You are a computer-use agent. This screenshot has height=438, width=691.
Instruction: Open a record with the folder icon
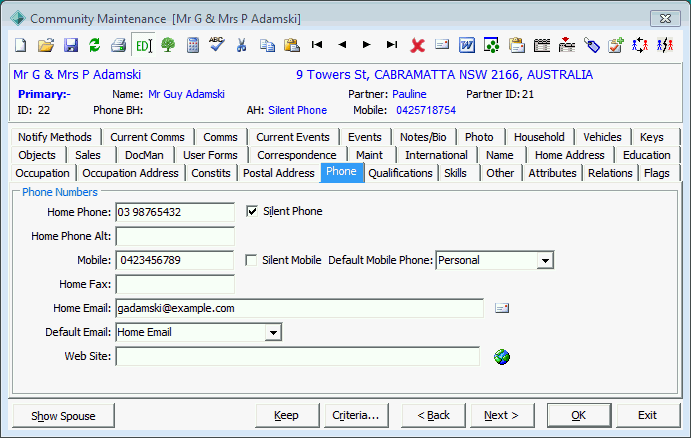pyautogui.click(x=45, y=45)
